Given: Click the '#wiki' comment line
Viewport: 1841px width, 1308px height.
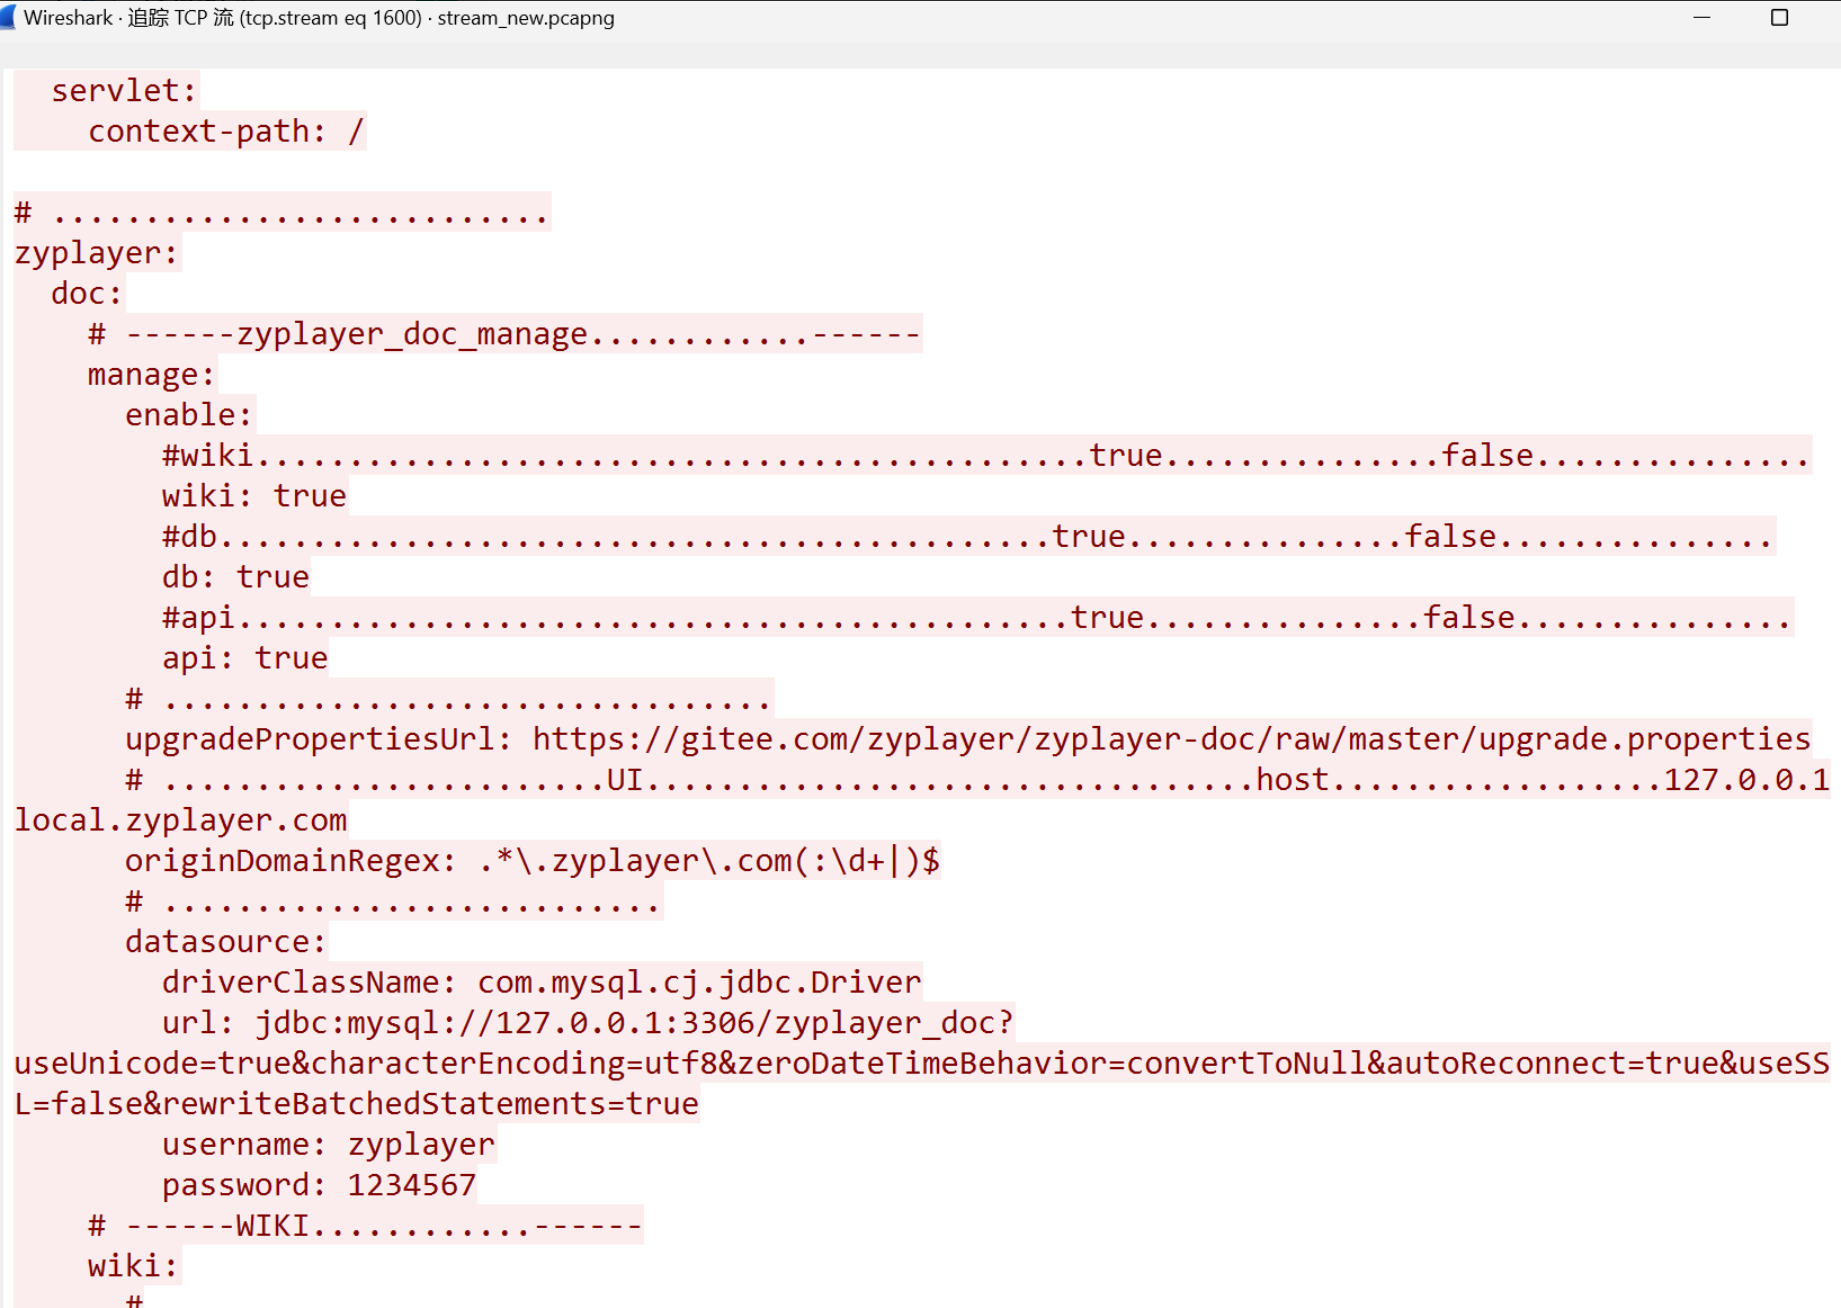Looking at the screenshot, I should tap(986, 456).
